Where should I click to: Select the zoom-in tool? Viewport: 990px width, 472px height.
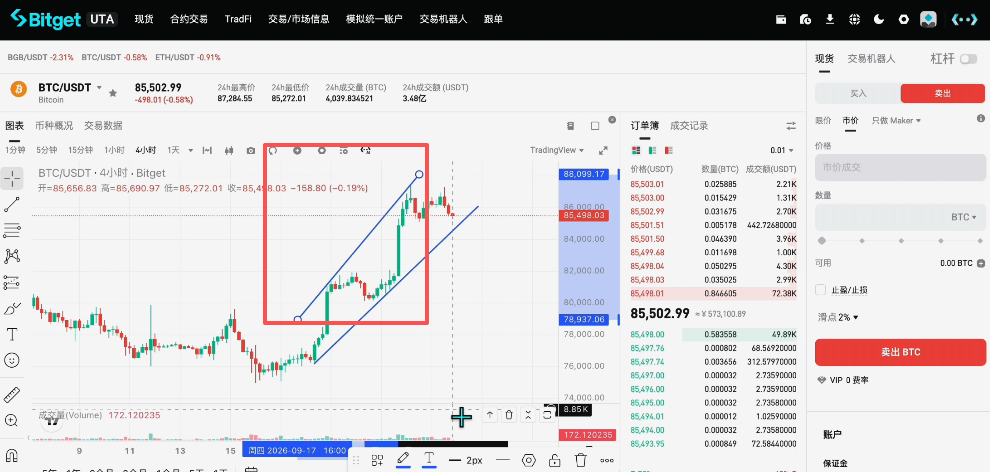(12, 420)
